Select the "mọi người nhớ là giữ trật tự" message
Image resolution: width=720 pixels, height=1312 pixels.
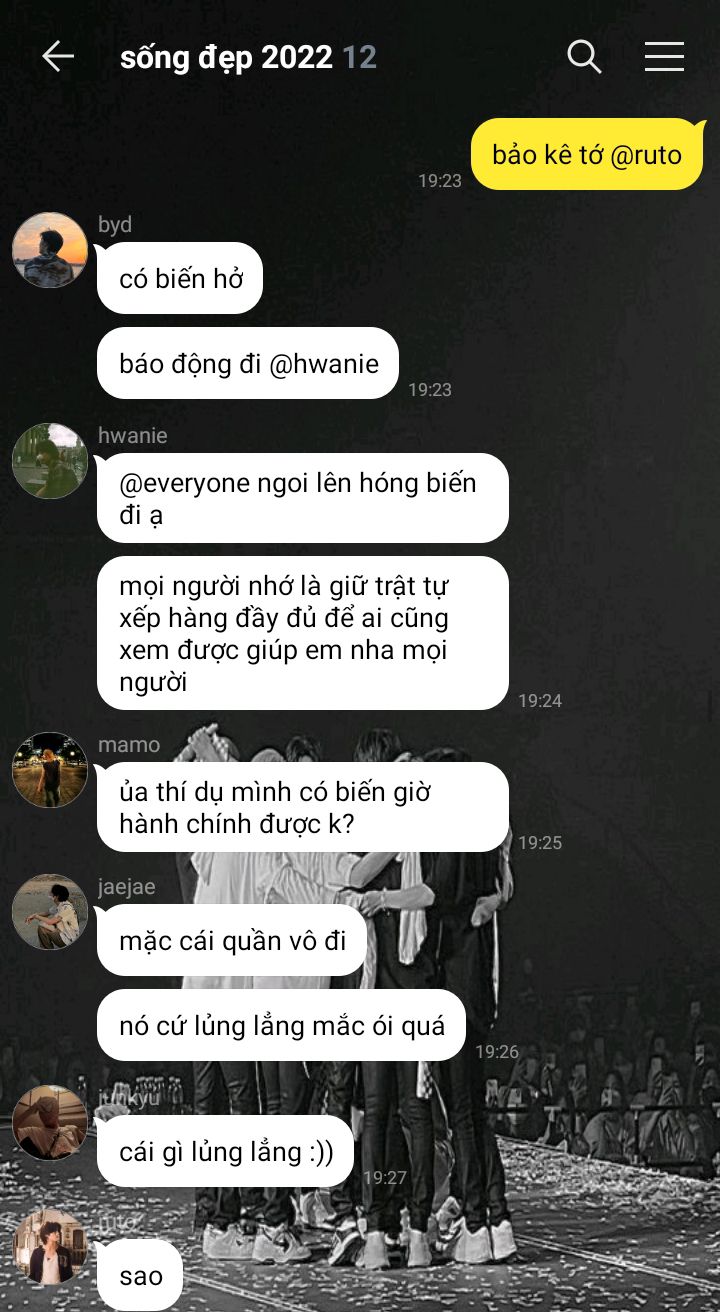[x=303, y=633]
